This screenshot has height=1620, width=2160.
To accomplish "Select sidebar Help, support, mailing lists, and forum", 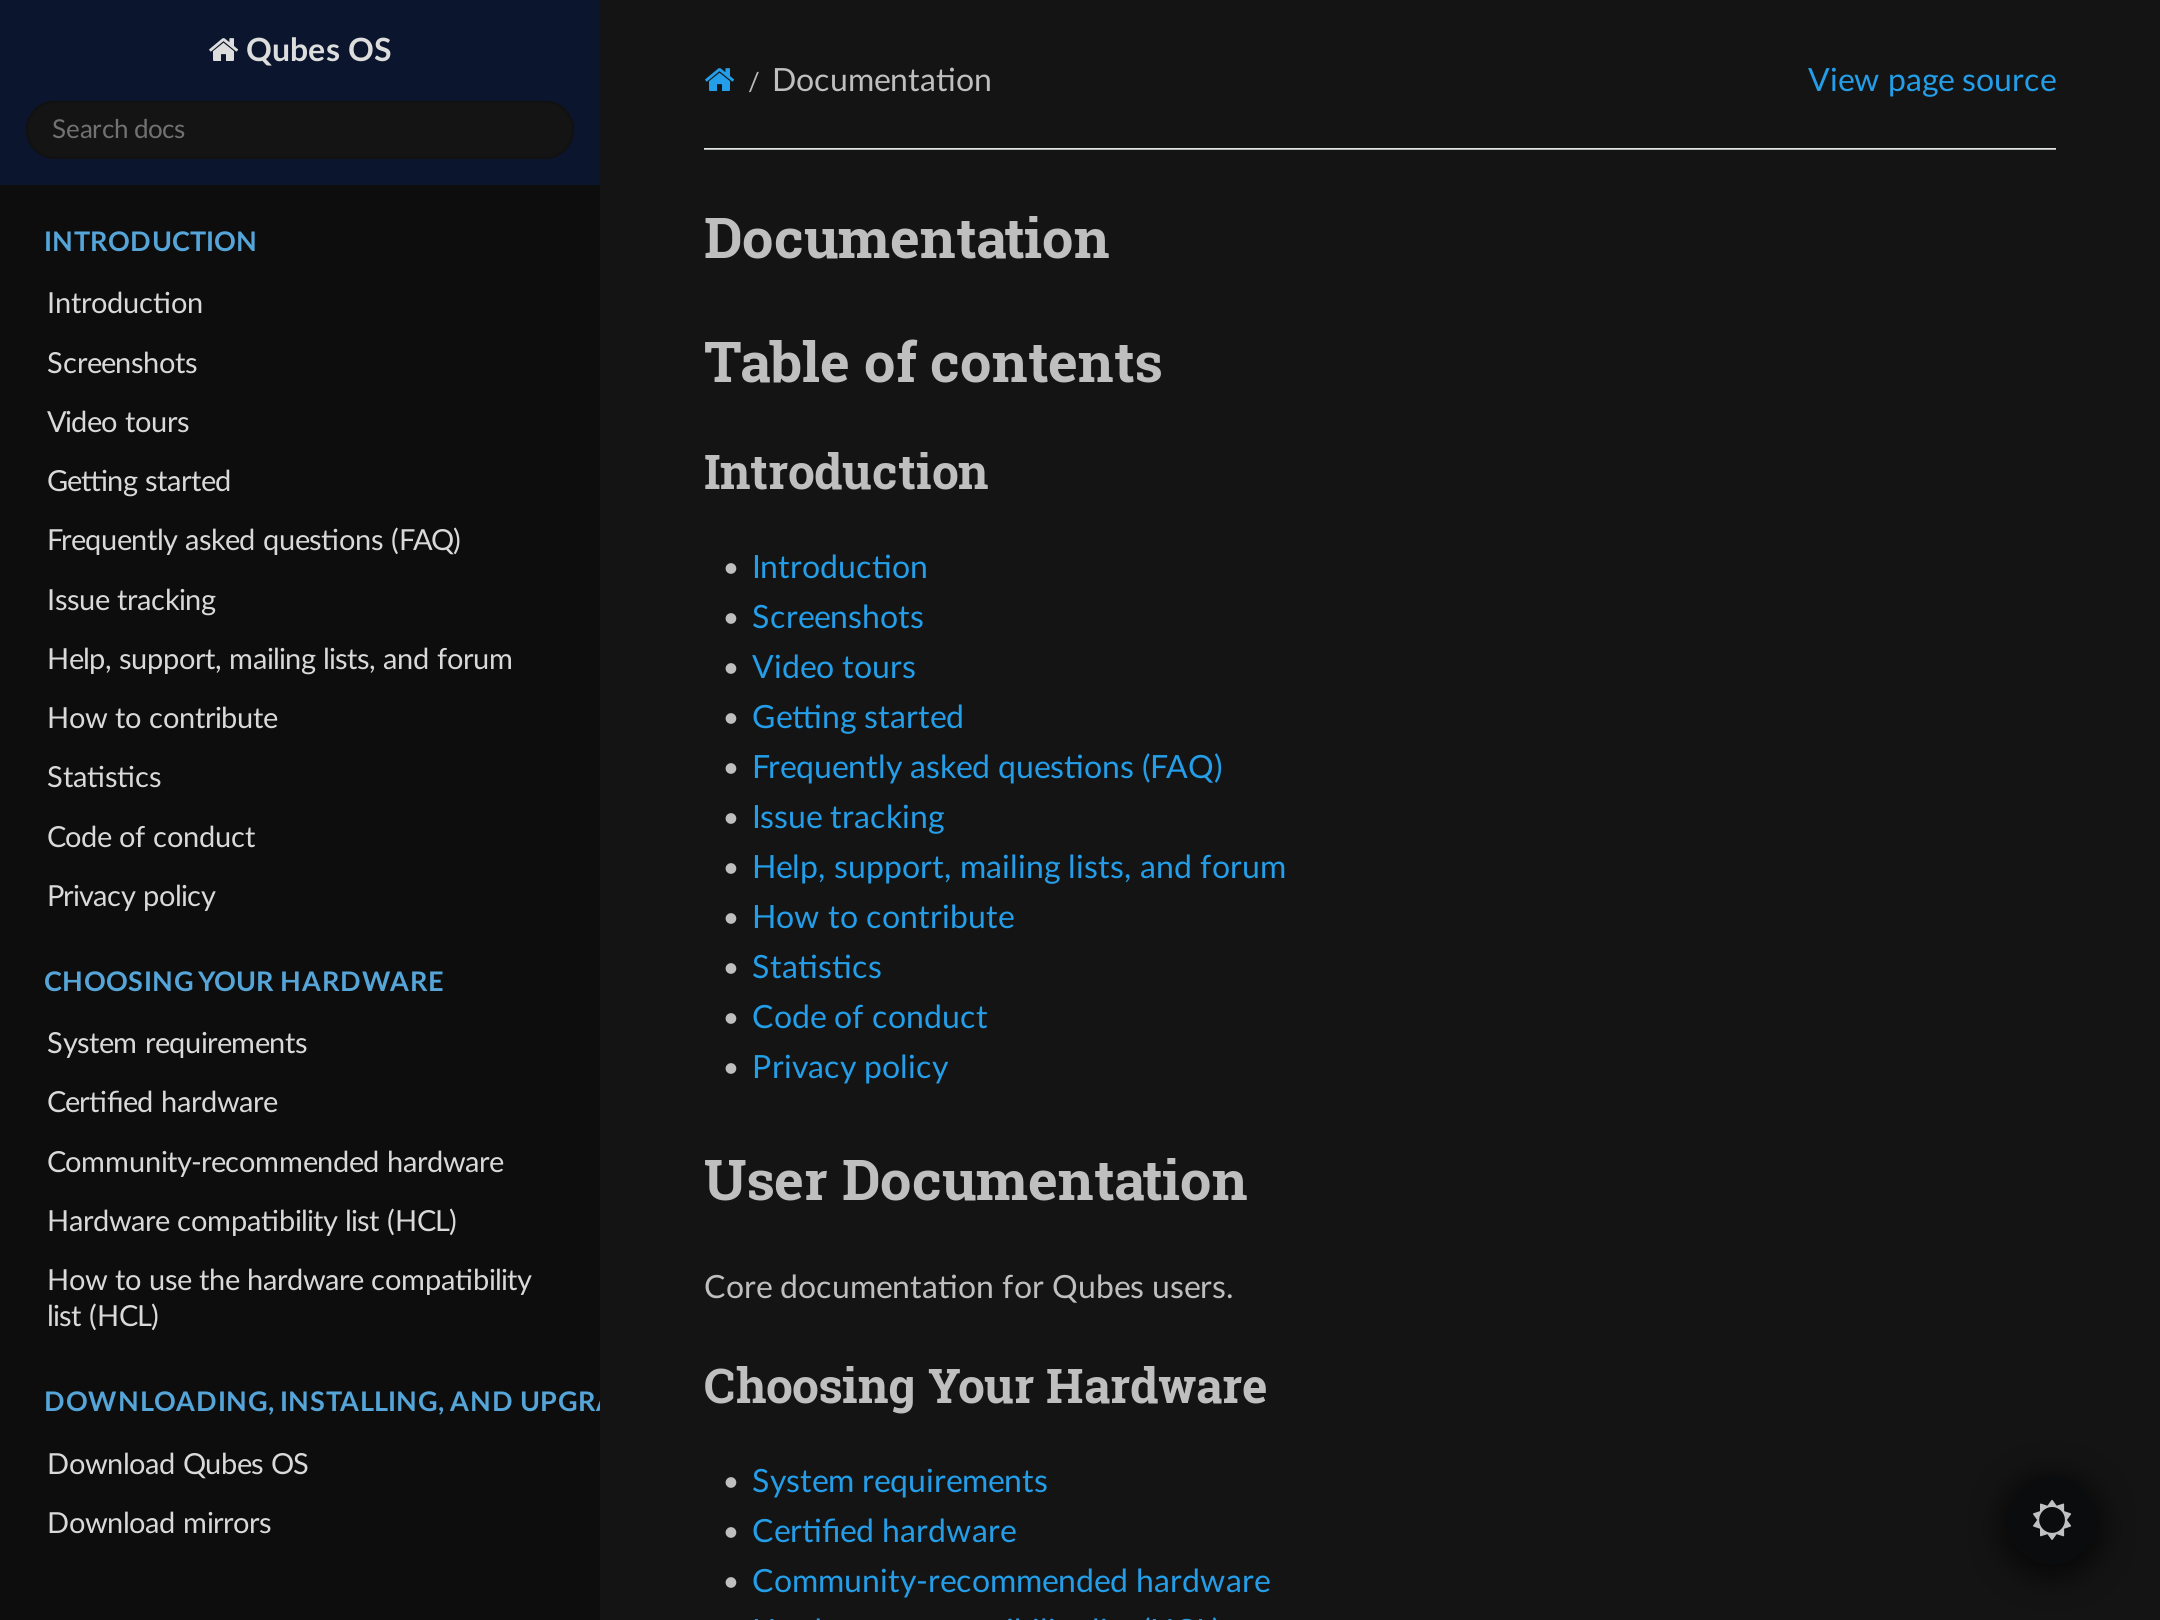I will (280, 659).
